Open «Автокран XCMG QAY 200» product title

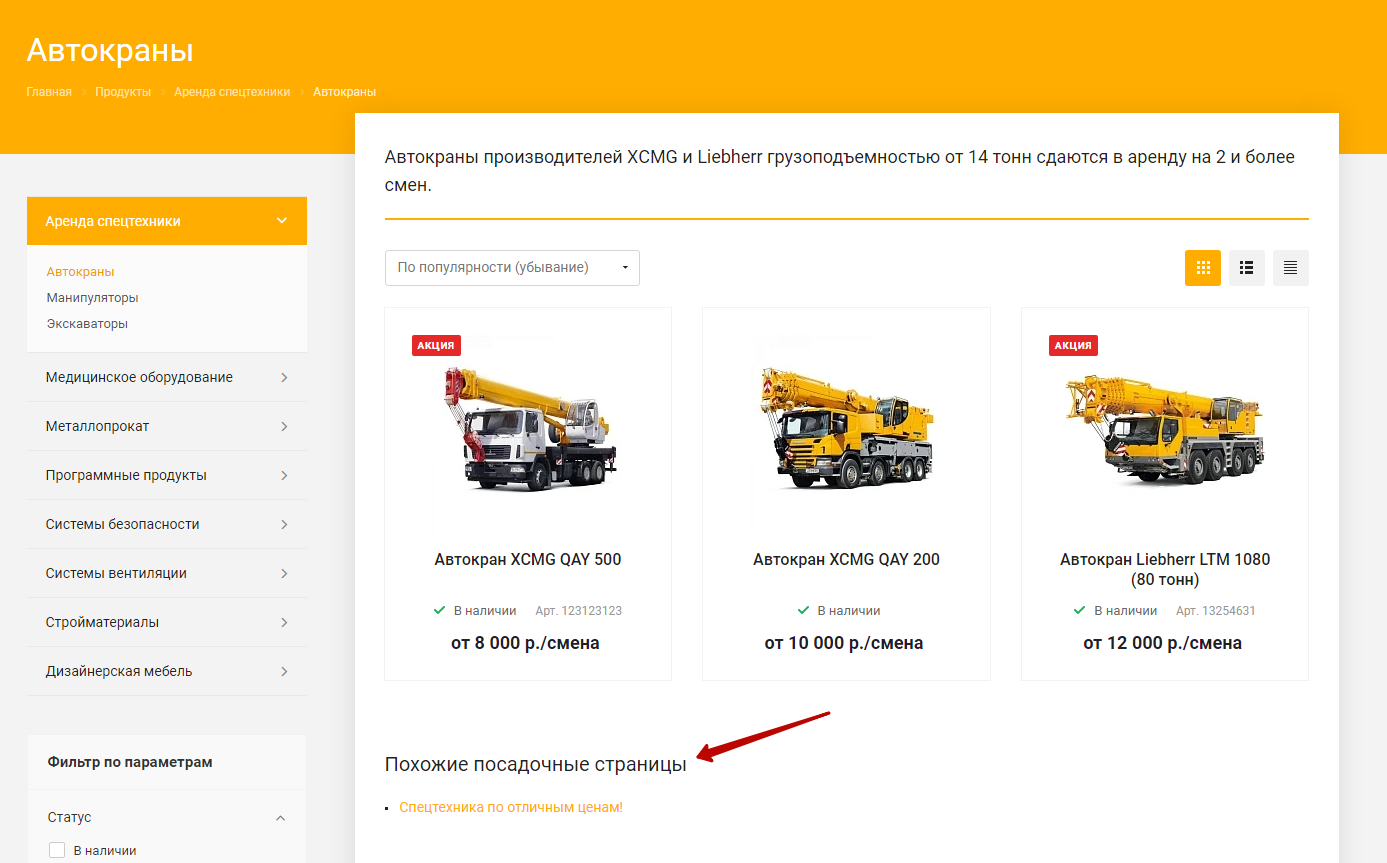[x=846, y=560]
